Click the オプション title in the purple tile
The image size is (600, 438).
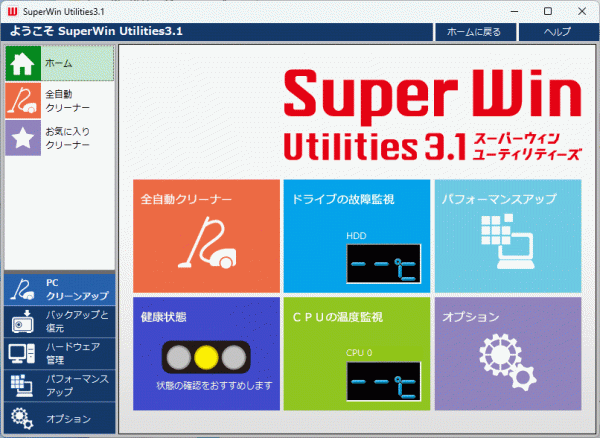pyautogui.click(x=471, y=317)
